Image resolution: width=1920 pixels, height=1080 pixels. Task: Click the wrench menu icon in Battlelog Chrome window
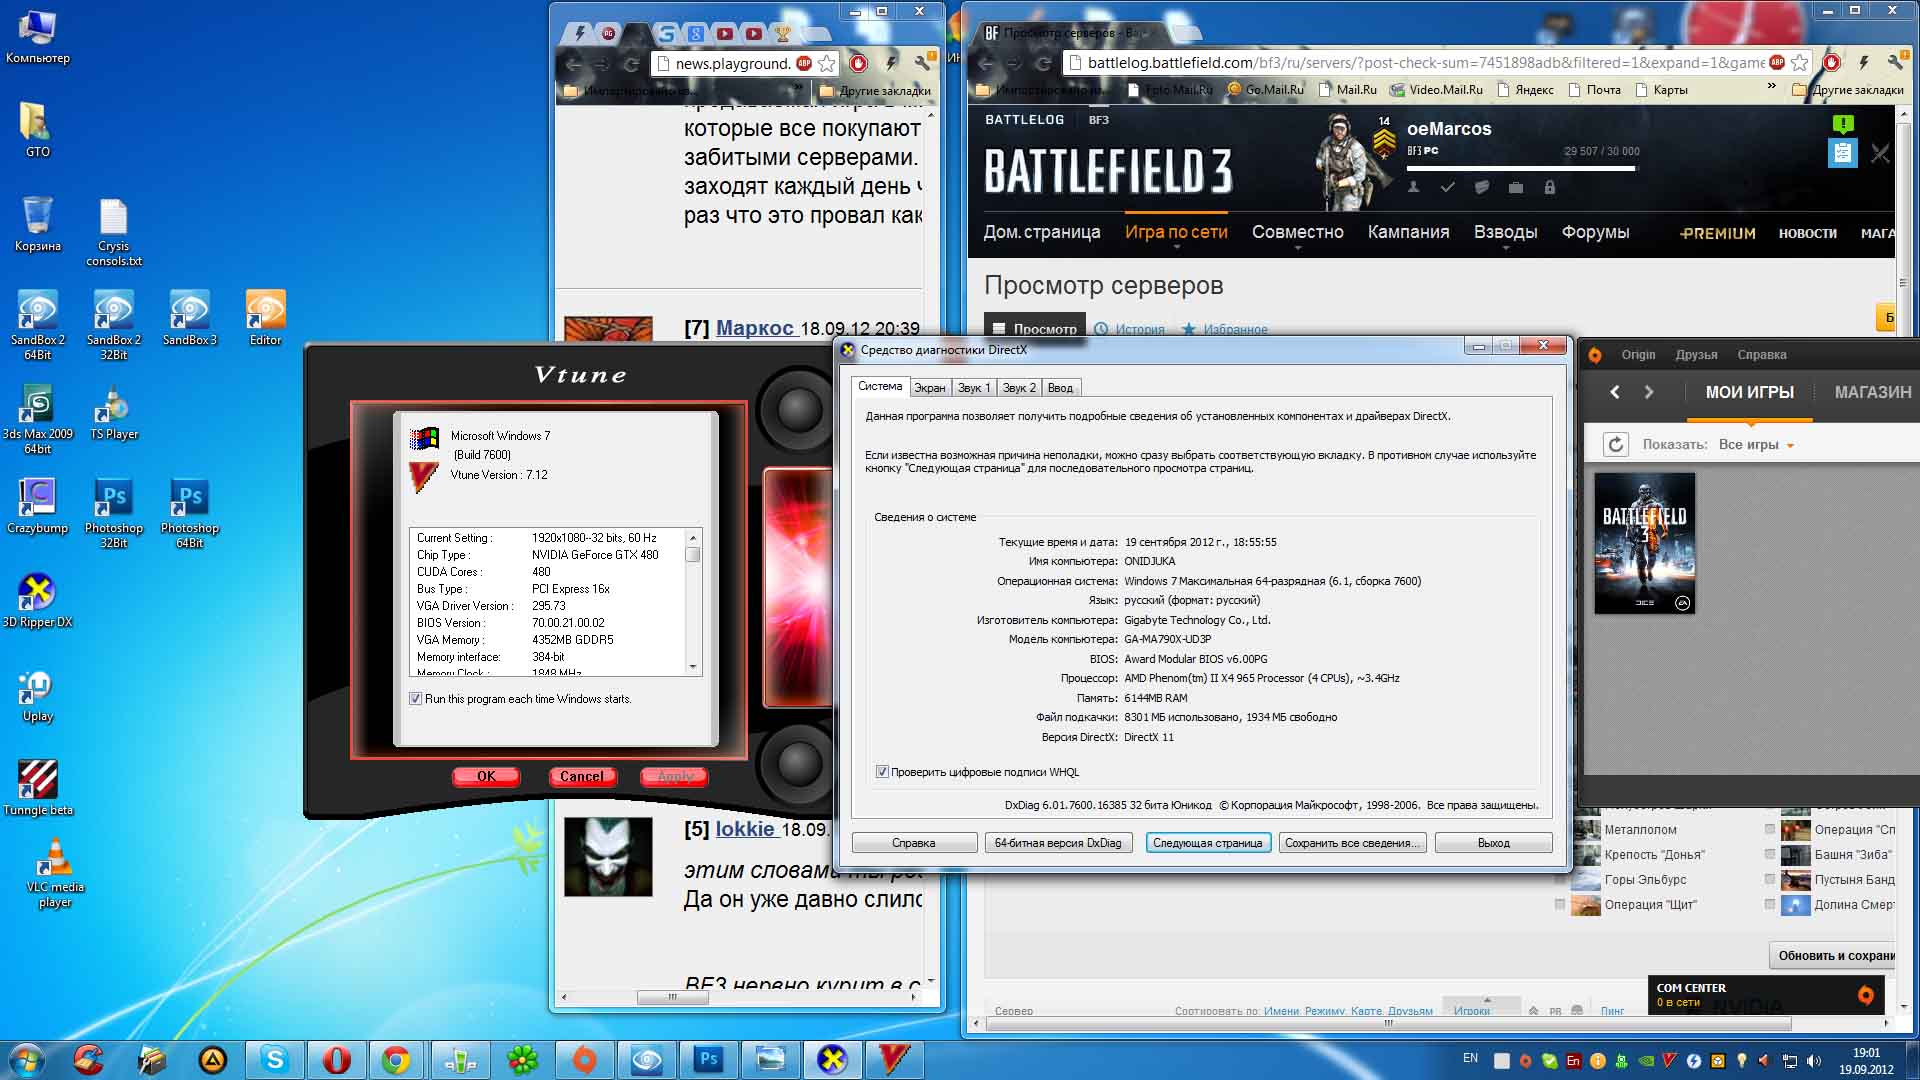click(x=1894, y=62)
